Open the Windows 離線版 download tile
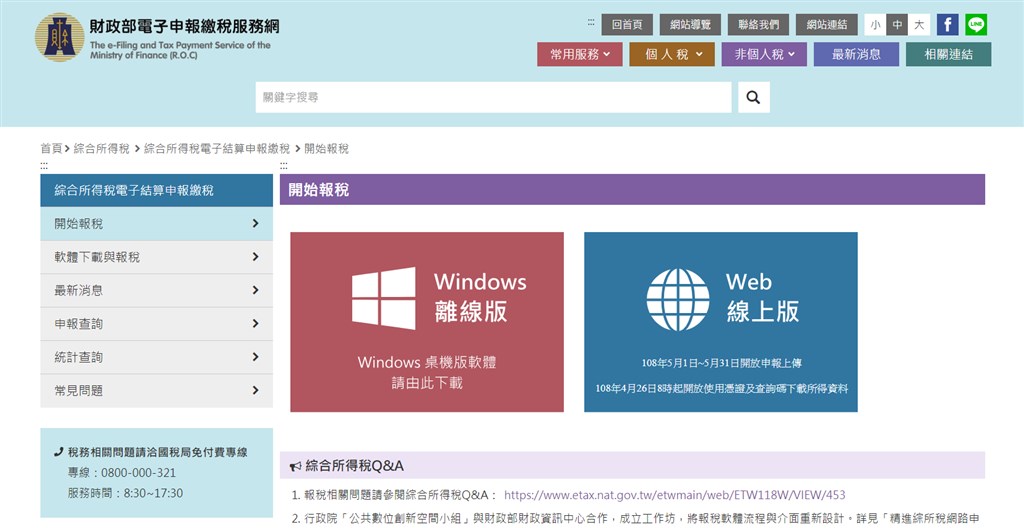This screenshot has height=528, width=1024. point(427,322)
